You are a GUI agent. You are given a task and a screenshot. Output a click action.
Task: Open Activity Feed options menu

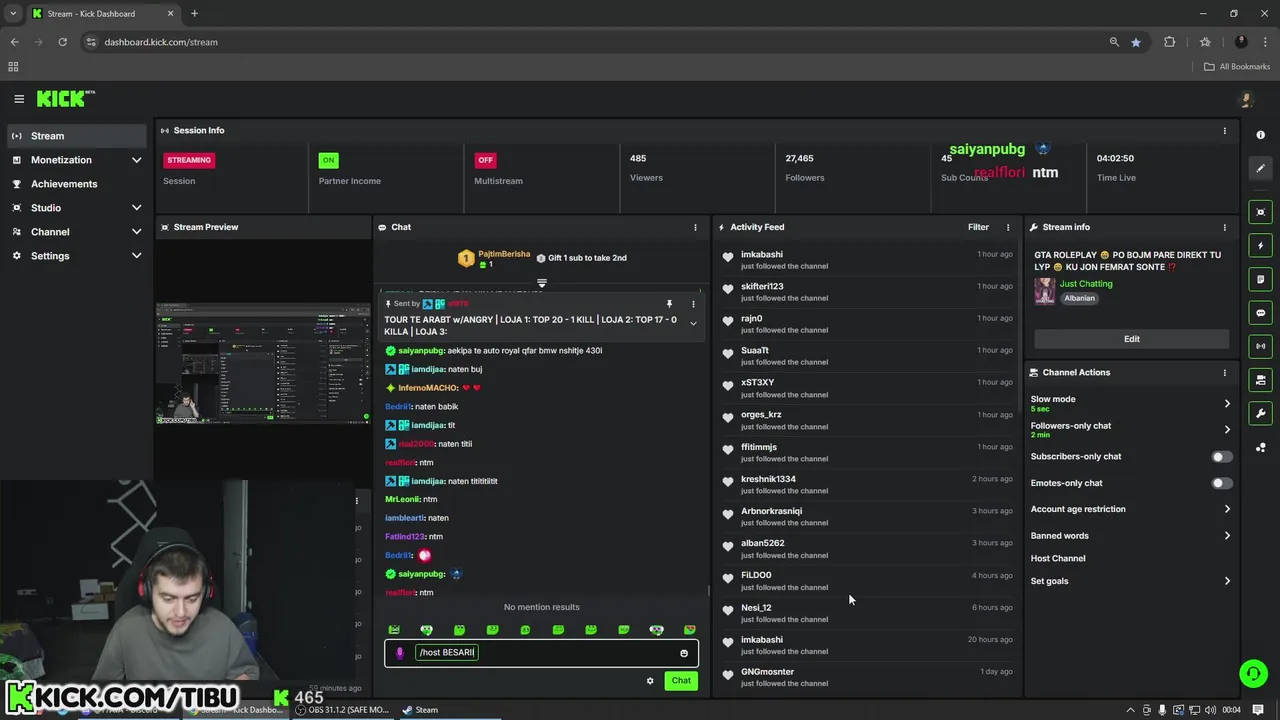(1008, 228)
